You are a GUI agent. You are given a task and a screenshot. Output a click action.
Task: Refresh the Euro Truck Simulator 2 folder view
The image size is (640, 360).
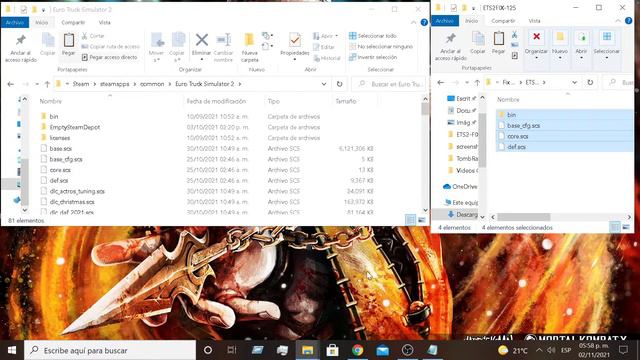pyautogui.click(x=340, y=84)
